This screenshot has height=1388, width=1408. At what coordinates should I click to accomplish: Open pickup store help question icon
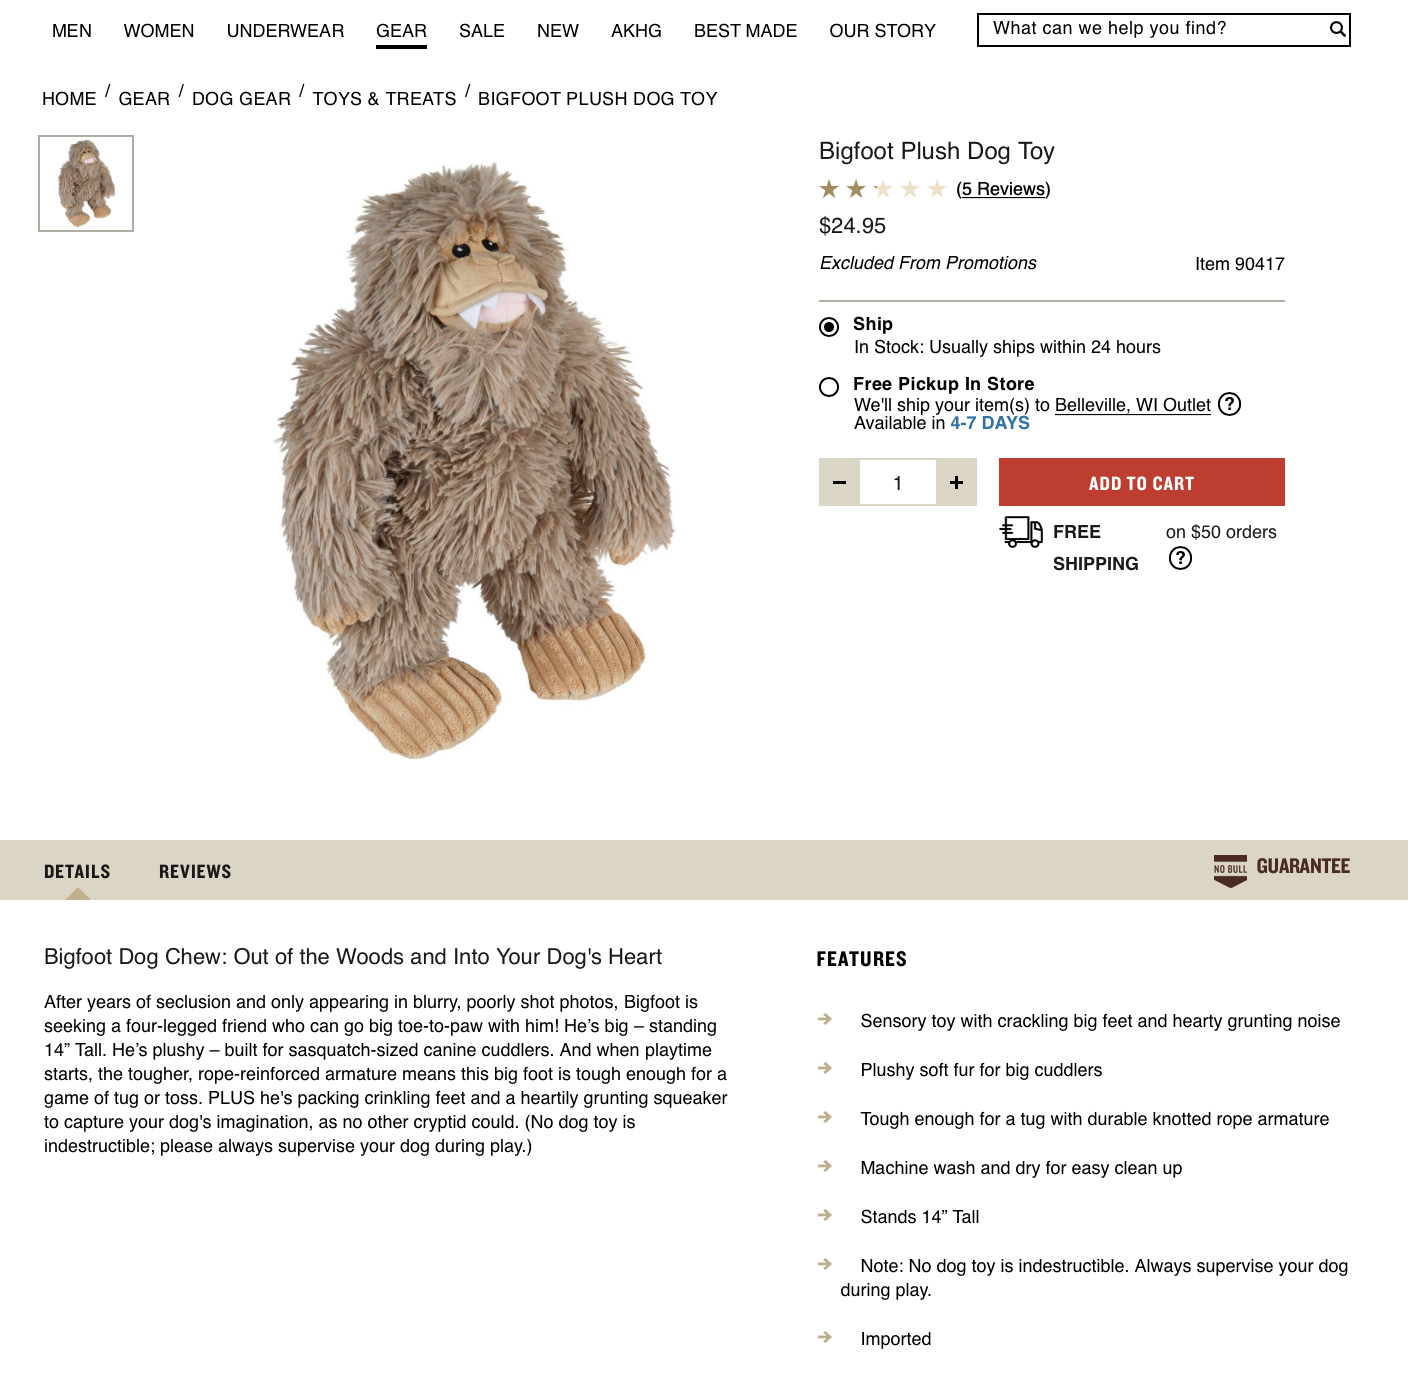point(1230,404)
